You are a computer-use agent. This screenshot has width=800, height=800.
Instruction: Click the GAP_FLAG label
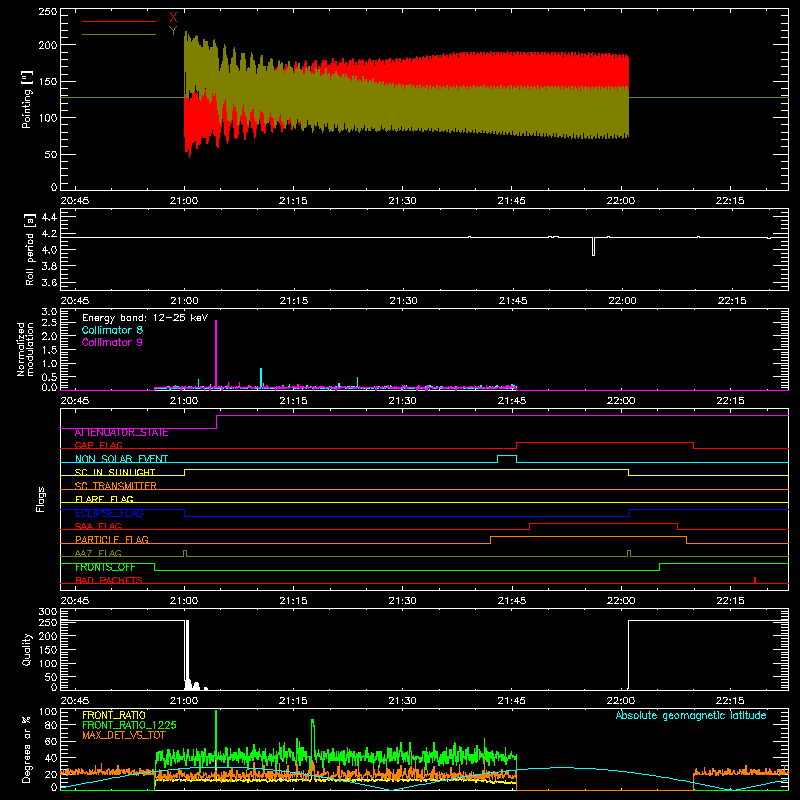point(98,445)
